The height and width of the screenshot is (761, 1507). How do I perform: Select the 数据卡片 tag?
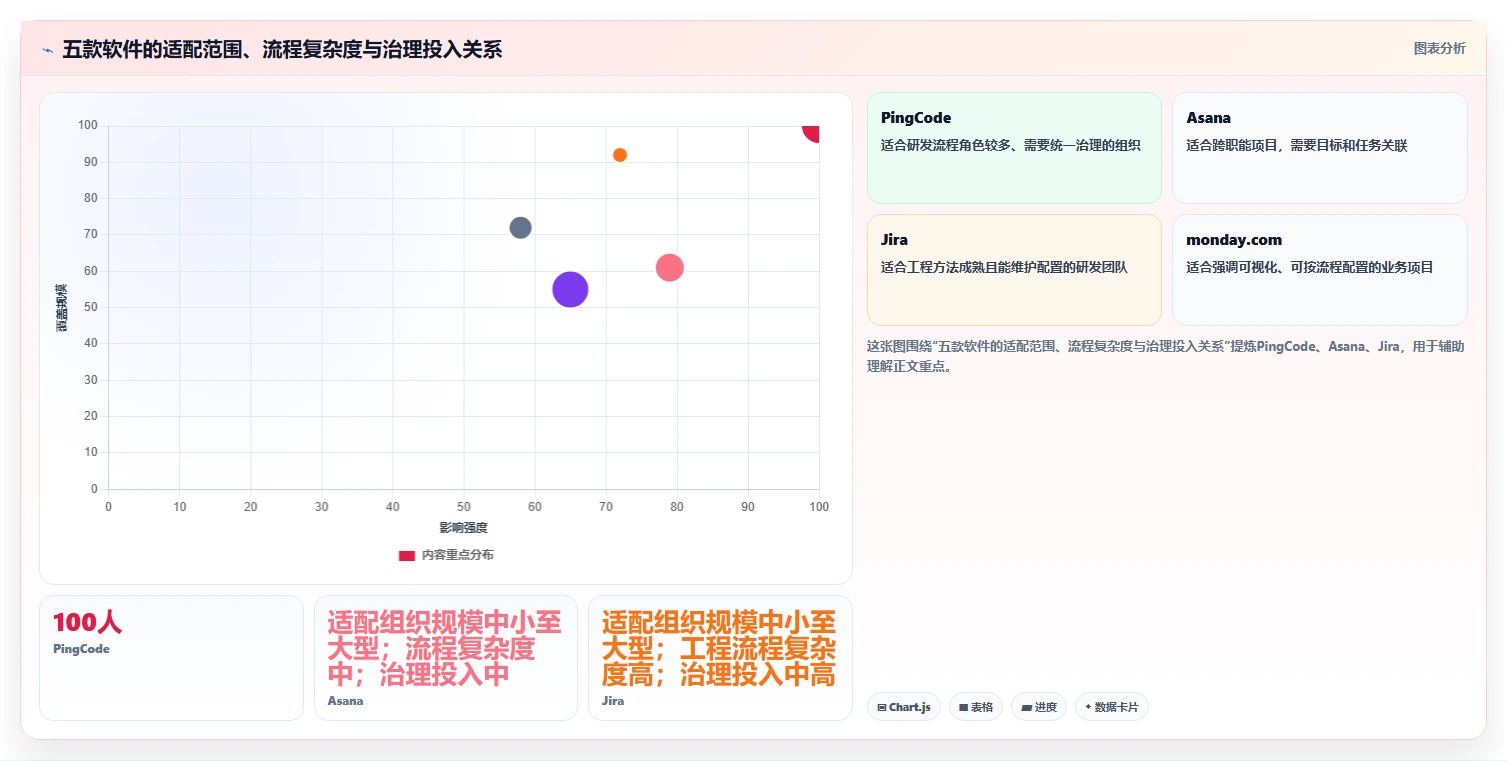(1111, 707)
